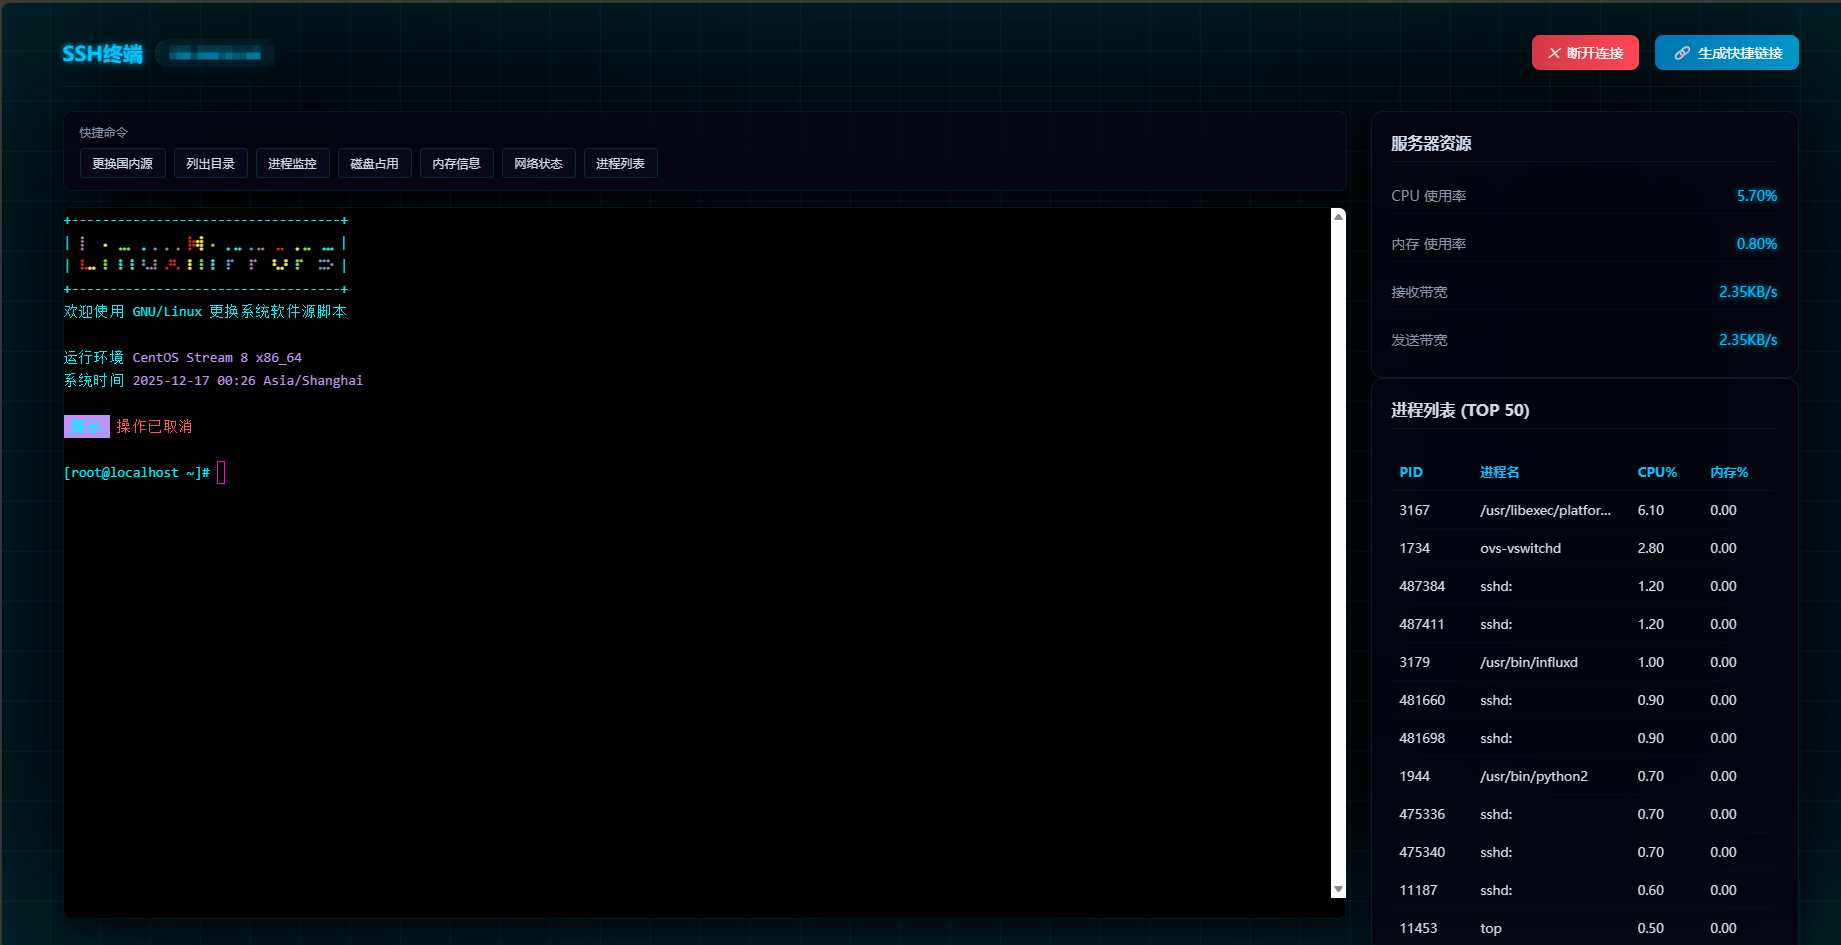Viewport: 1841px width, 945px height.
Task: Select process PID 11187
Action: tap(1584, 890)
